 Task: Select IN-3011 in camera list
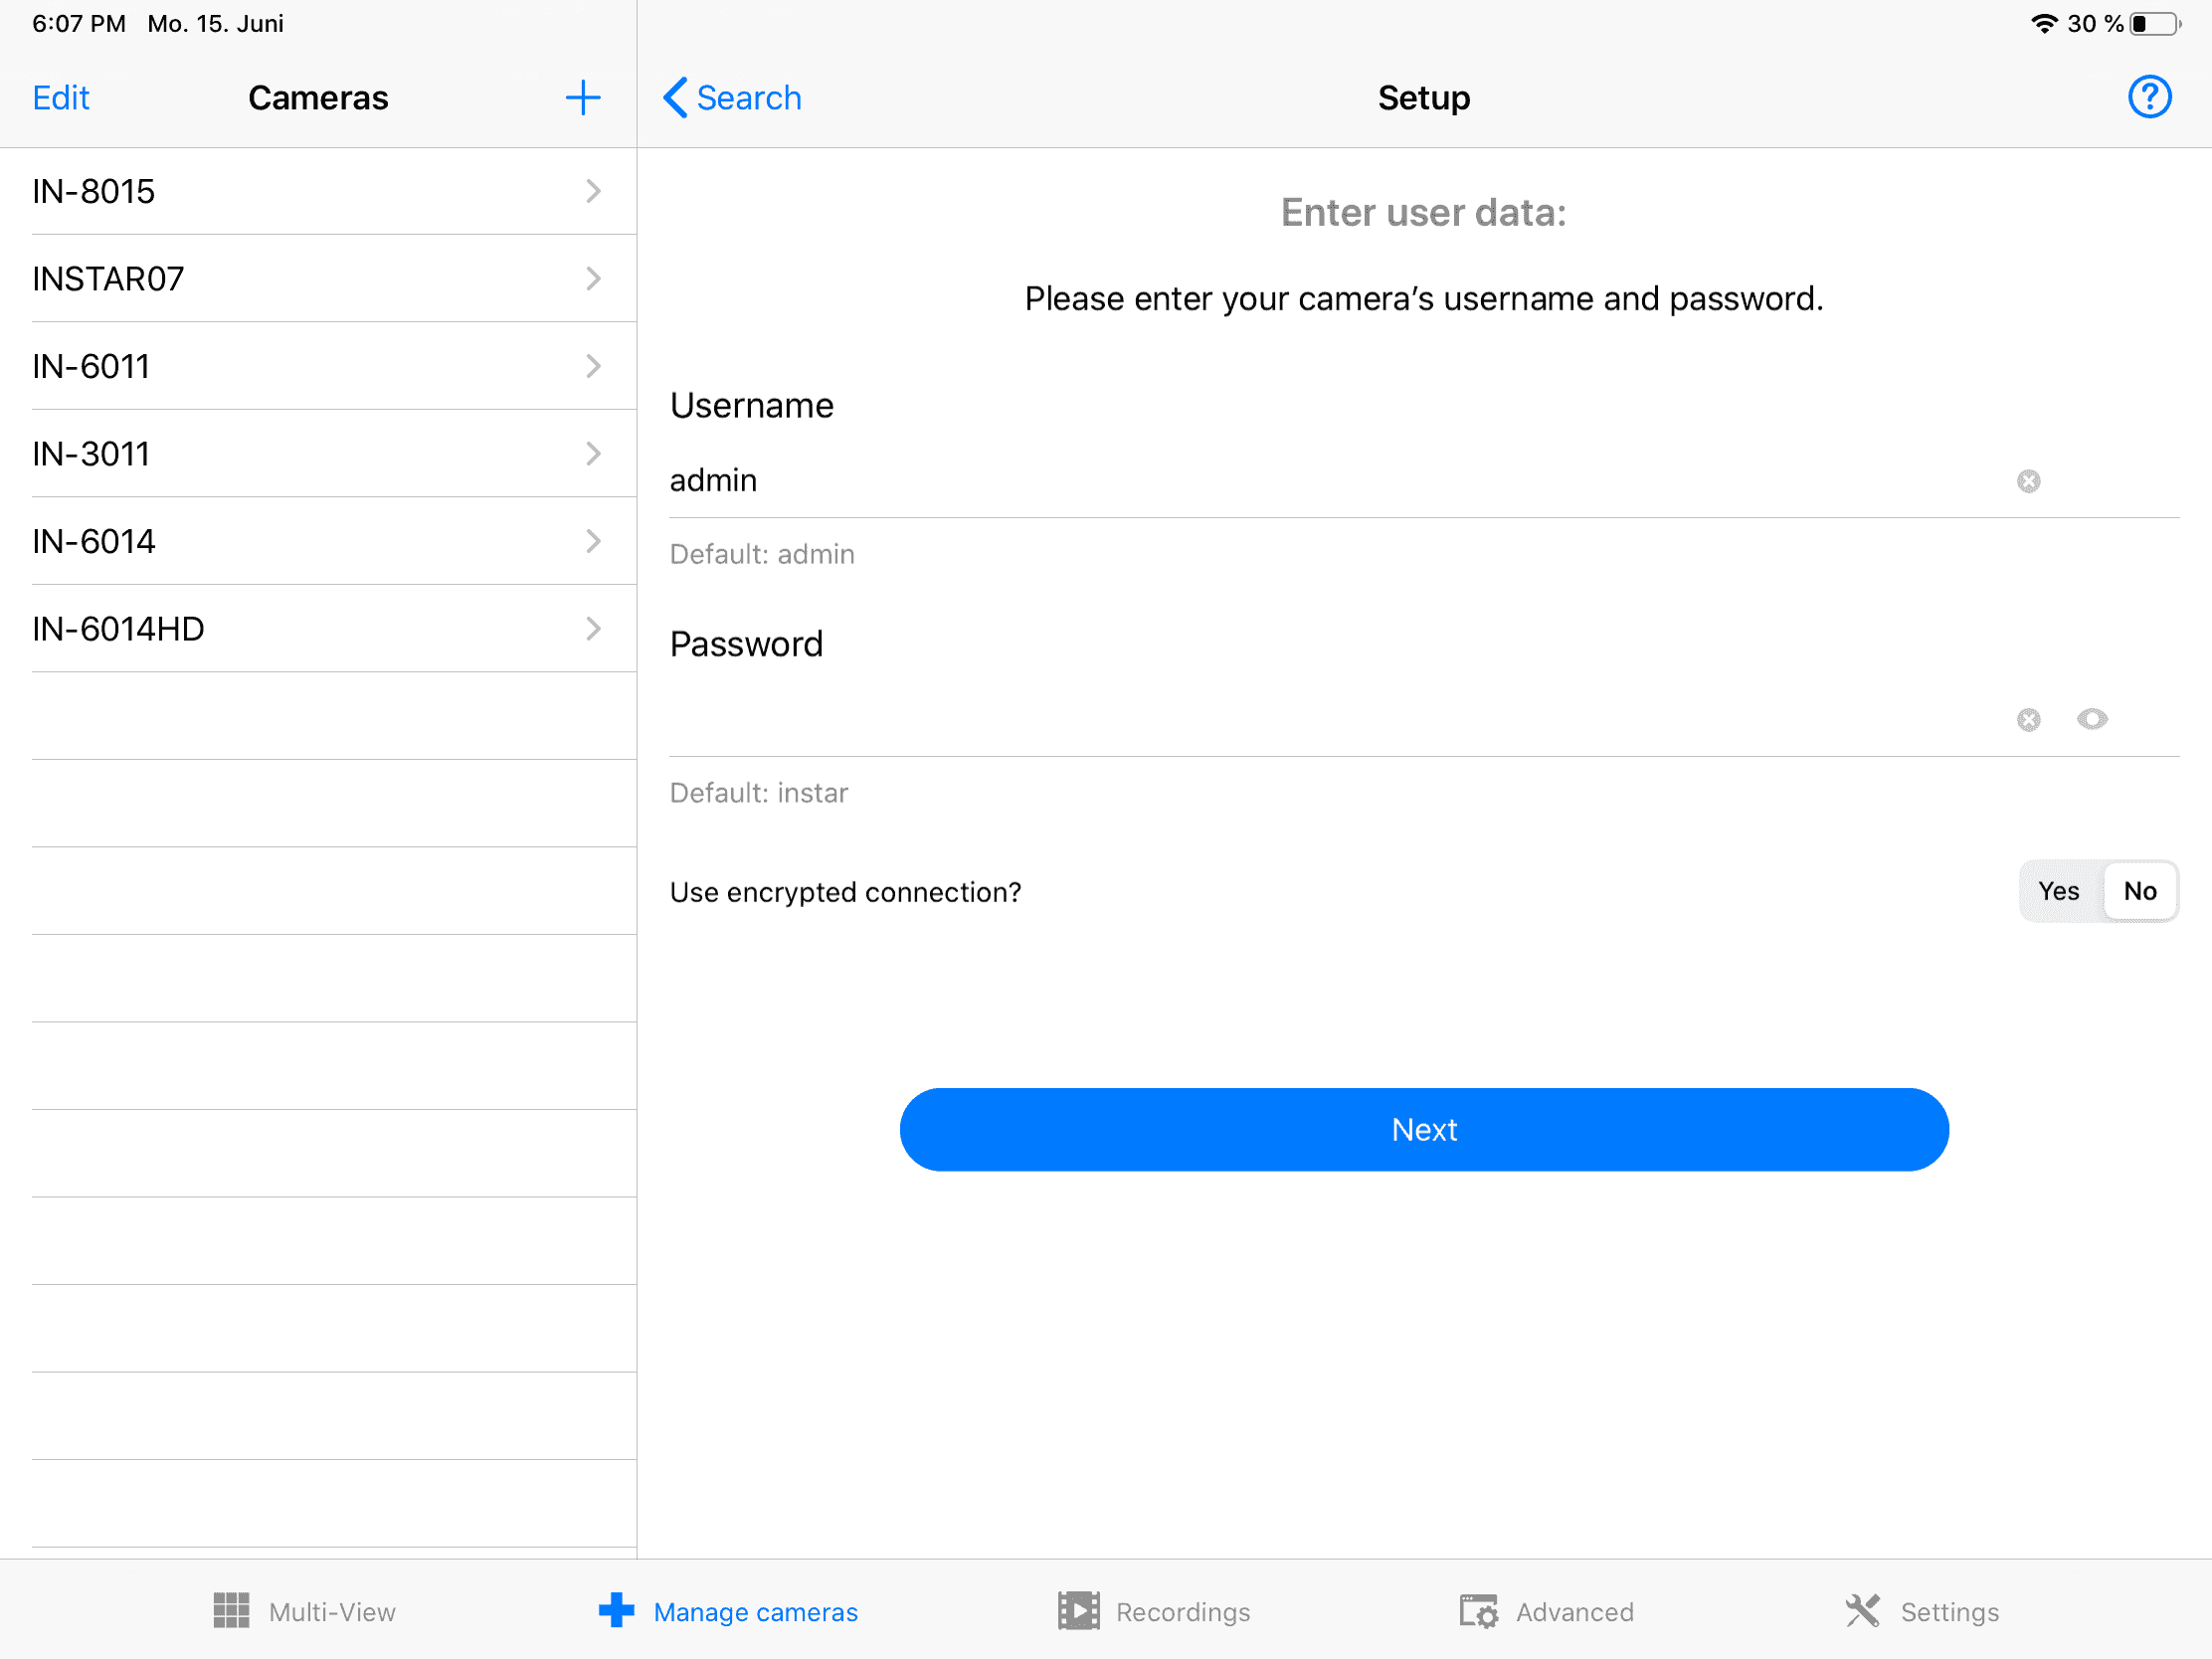click(318, 454)
